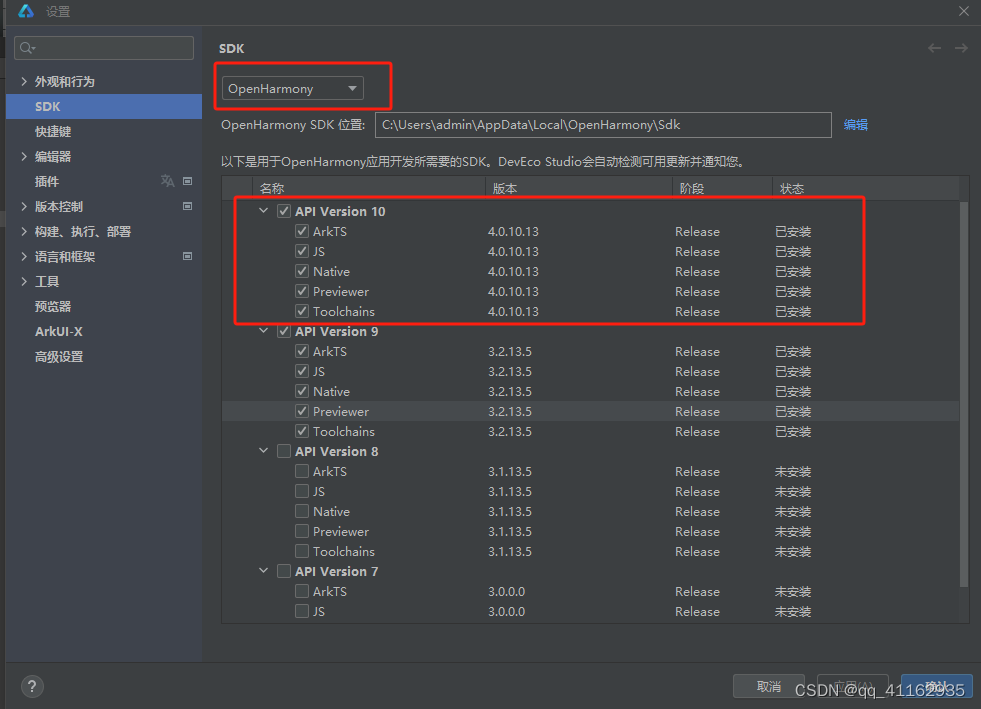Check the API Version 7 checkbox
The width and height of the screenshot is (981, 709).
coord(284,571)
